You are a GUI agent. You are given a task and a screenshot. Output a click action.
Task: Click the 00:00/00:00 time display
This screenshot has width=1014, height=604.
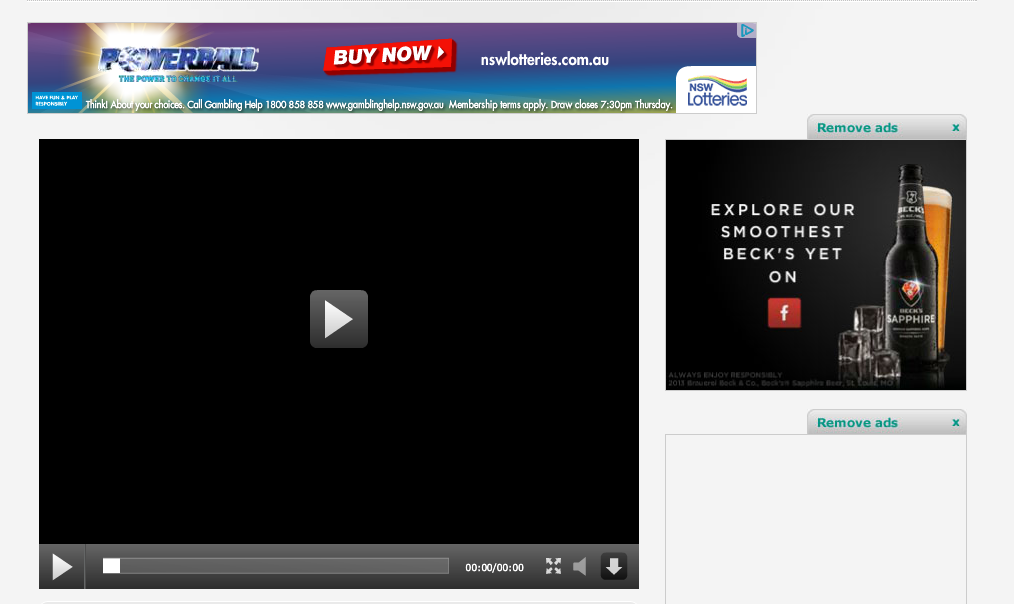pos(494,568)
